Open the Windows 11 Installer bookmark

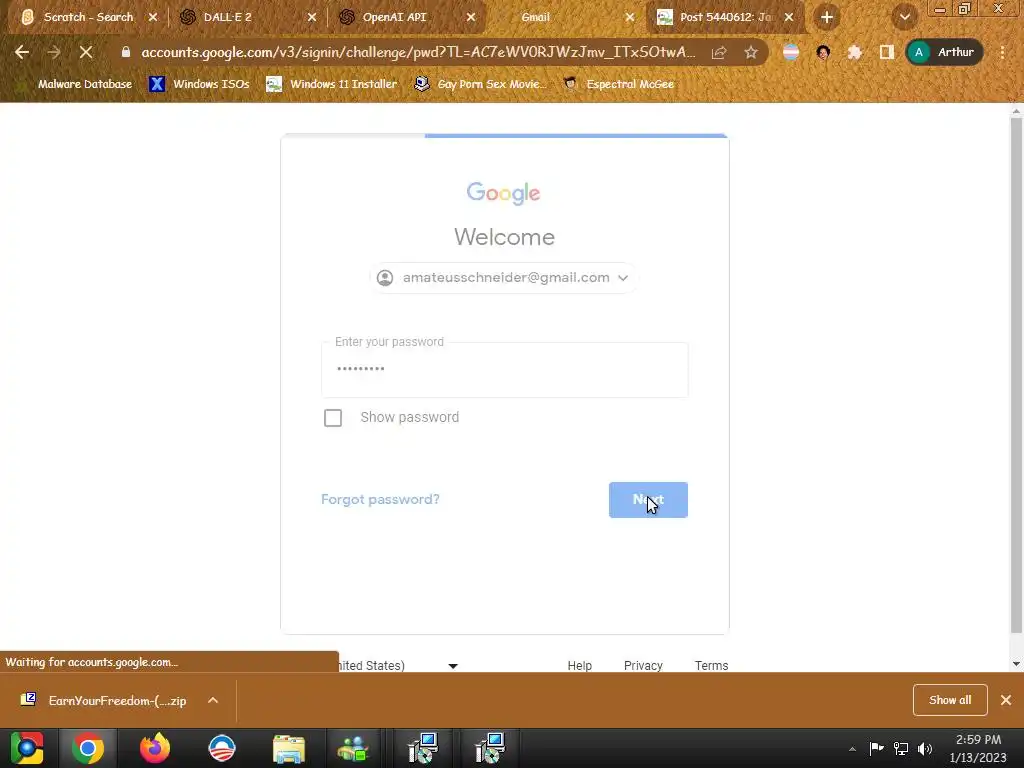(332, 84)
